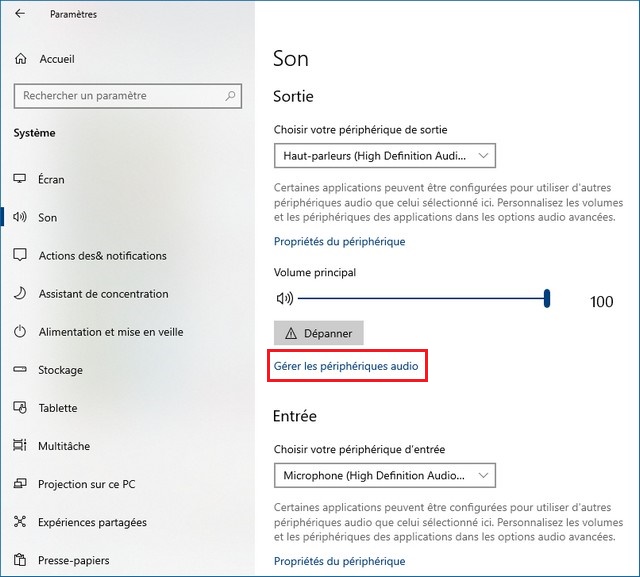Click the Volume principal slider handle
Screen dimensions: 640x577
(x=547, y=298)
